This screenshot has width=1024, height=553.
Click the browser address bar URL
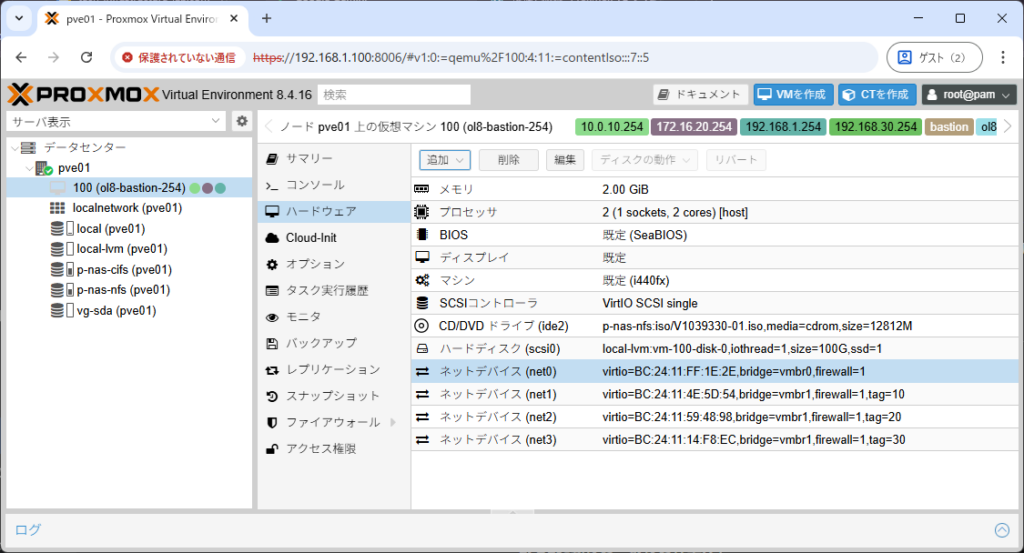tap(451, 57)
